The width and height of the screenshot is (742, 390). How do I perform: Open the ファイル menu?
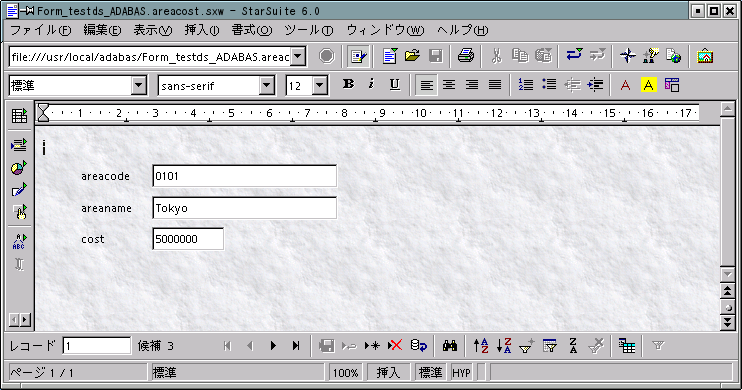pyautogui.click(x=40, y=30)
